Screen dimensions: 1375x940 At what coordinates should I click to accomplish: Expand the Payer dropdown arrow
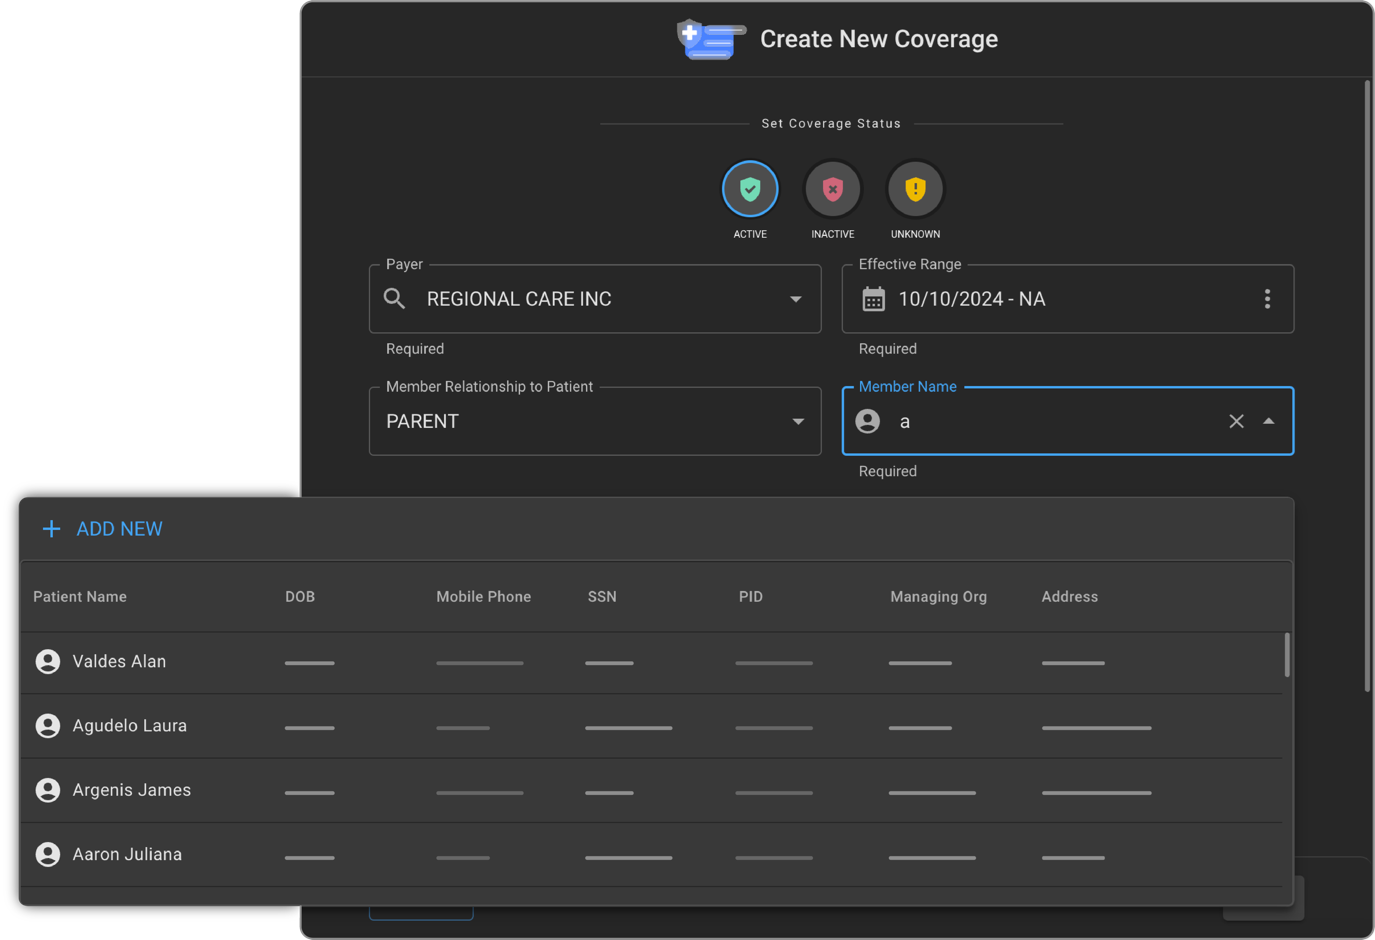tap(796, 299)
